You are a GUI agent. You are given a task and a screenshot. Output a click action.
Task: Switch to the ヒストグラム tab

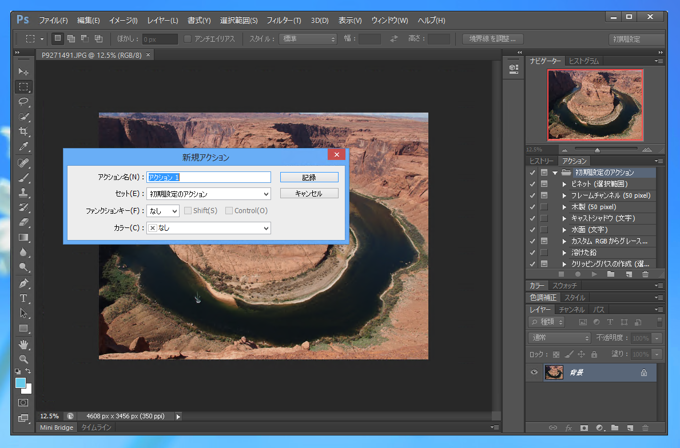[584, 61]
